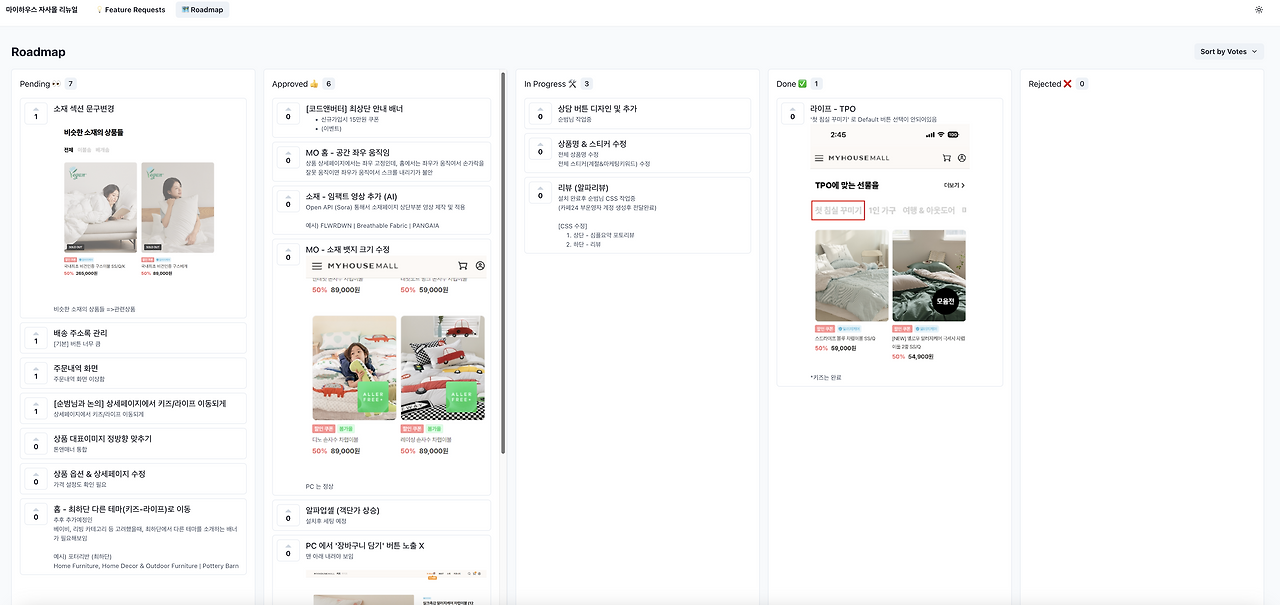This screenshot has width=1280, height=605.
Task: Upvote the "MO - 소재 뱃지 크기 수정" card
Action: (x=288, y=255)
